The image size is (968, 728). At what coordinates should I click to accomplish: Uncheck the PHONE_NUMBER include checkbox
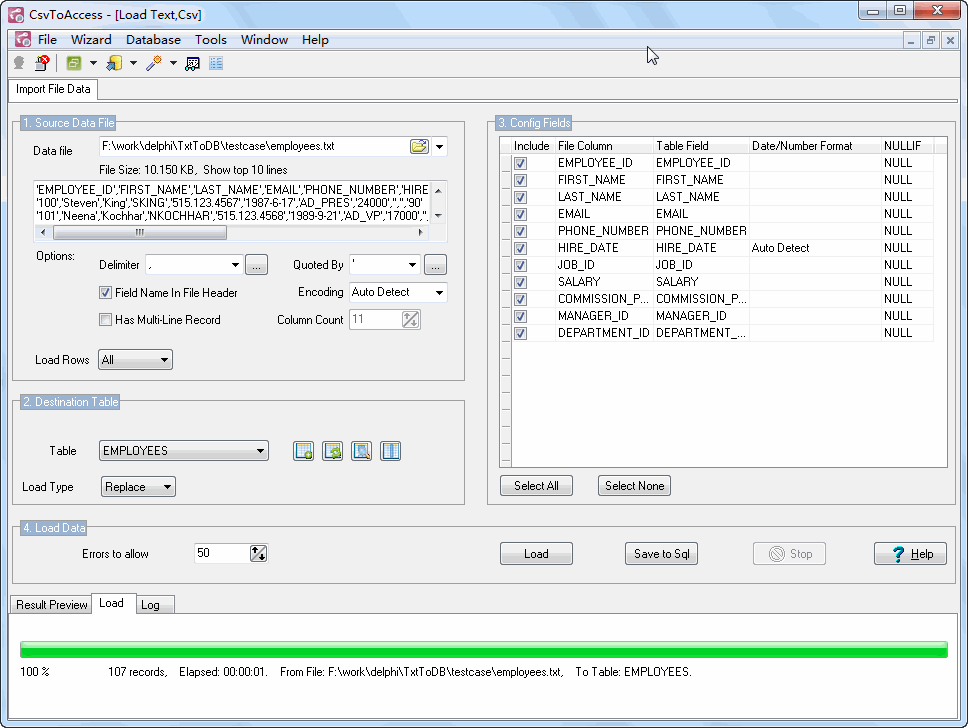point(520,232)
